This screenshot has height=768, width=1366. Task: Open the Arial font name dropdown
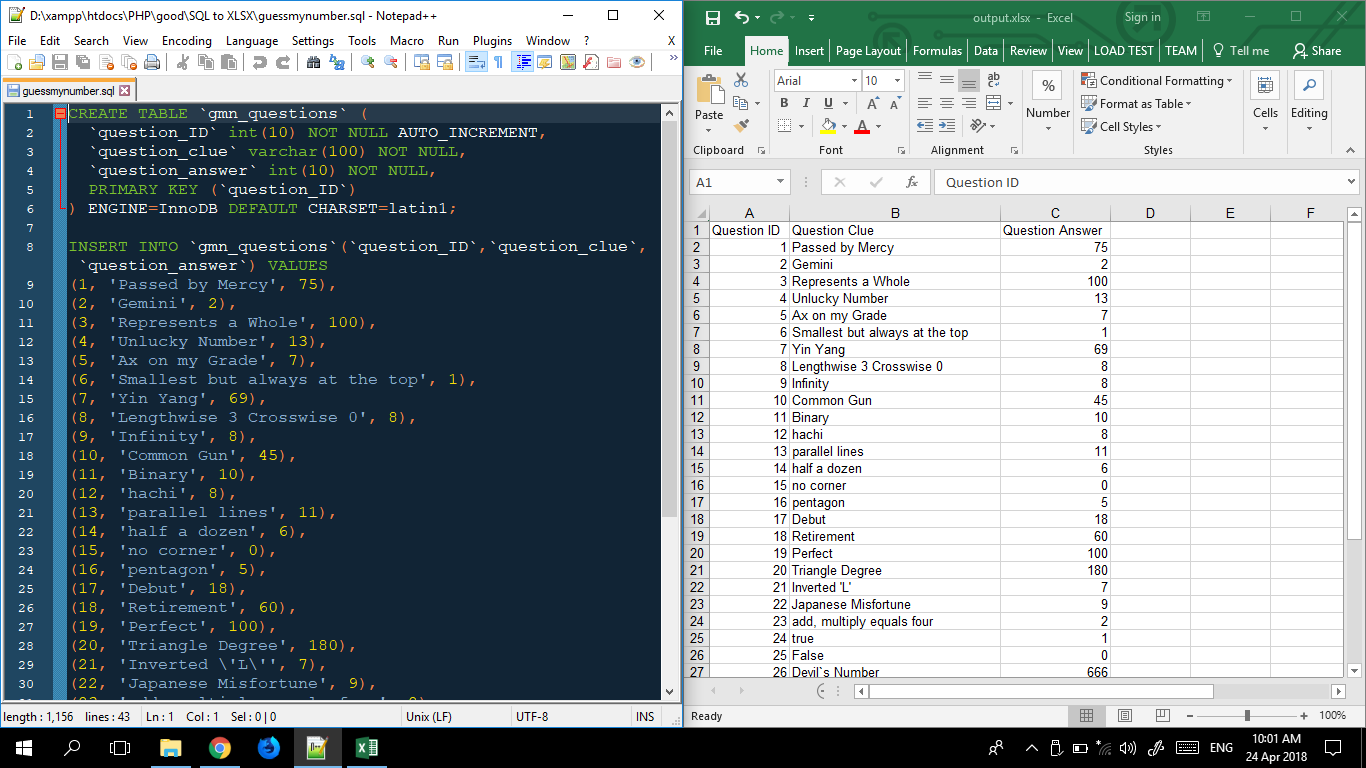tap(854, 80)
